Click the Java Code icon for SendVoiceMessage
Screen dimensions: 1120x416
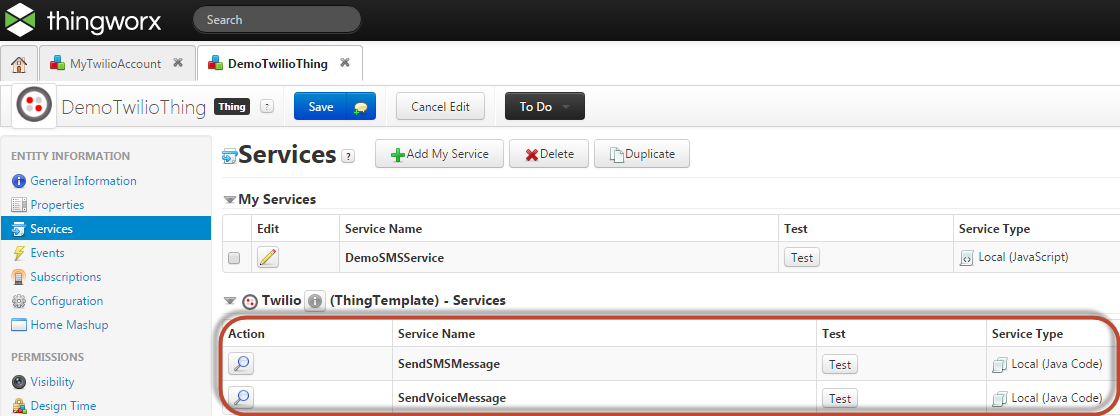(999, 398)
